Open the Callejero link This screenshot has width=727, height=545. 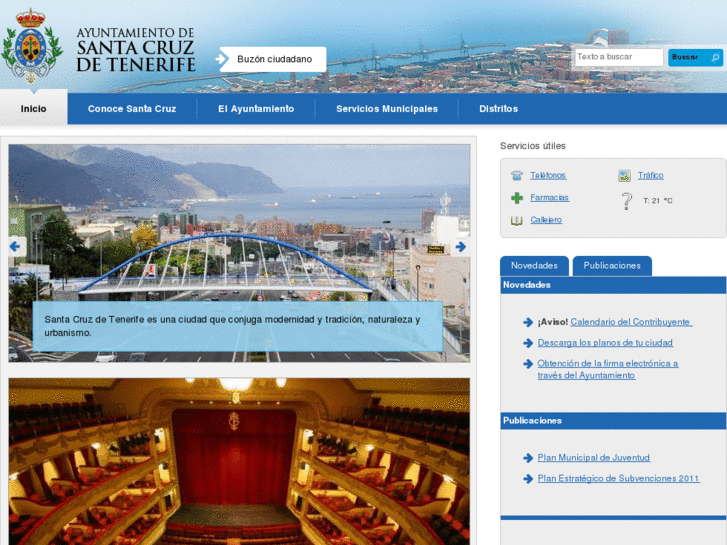546,220
